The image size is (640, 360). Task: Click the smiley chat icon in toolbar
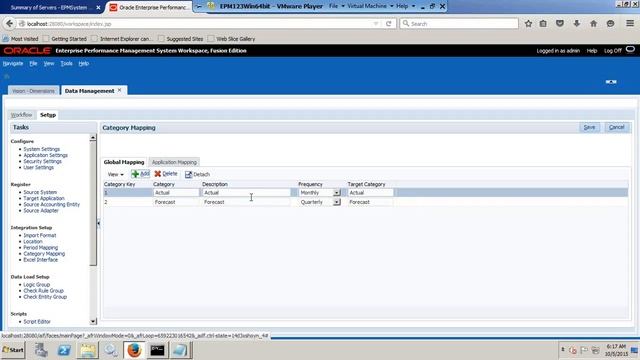pos(610,24)
